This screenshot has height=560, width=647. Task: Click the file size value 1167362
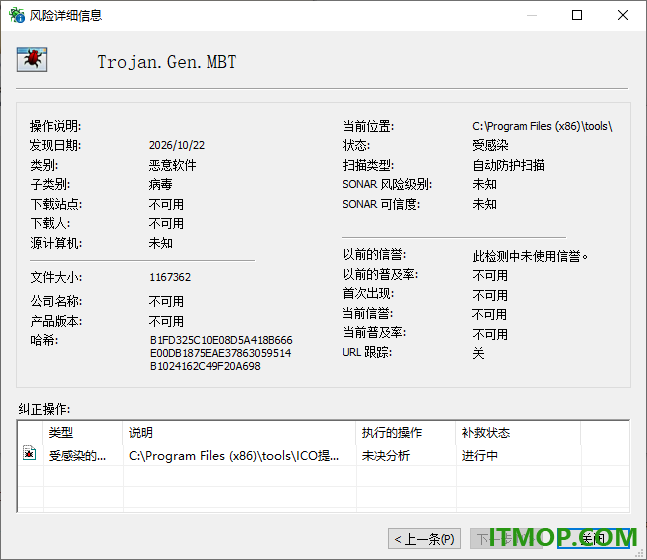pos(170,277)
